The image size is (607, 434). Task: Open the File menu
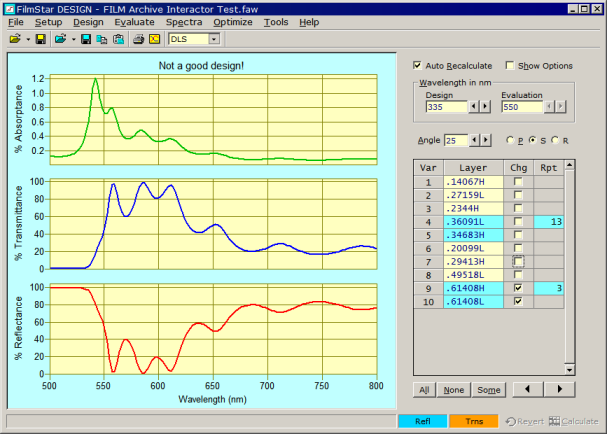pos(16,22)
